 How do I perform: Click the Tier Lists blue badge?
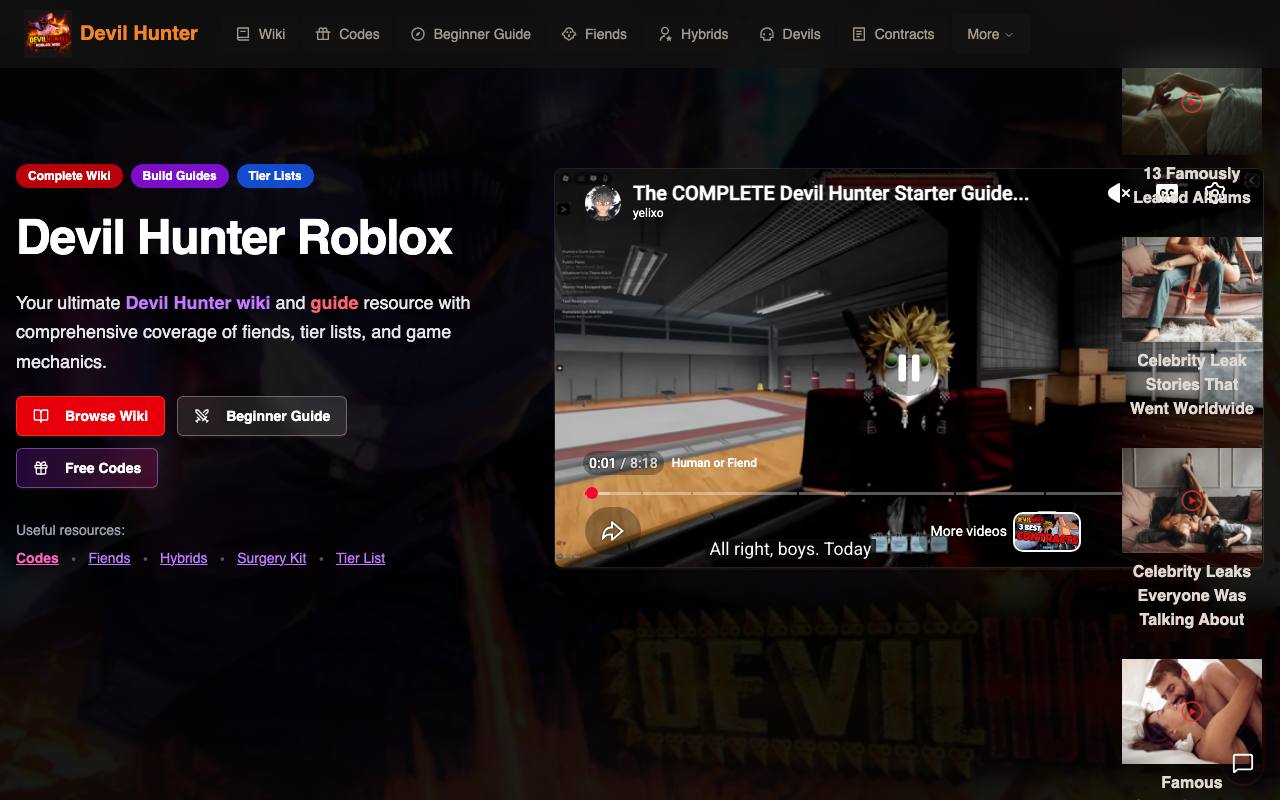(x=275, y=176)
